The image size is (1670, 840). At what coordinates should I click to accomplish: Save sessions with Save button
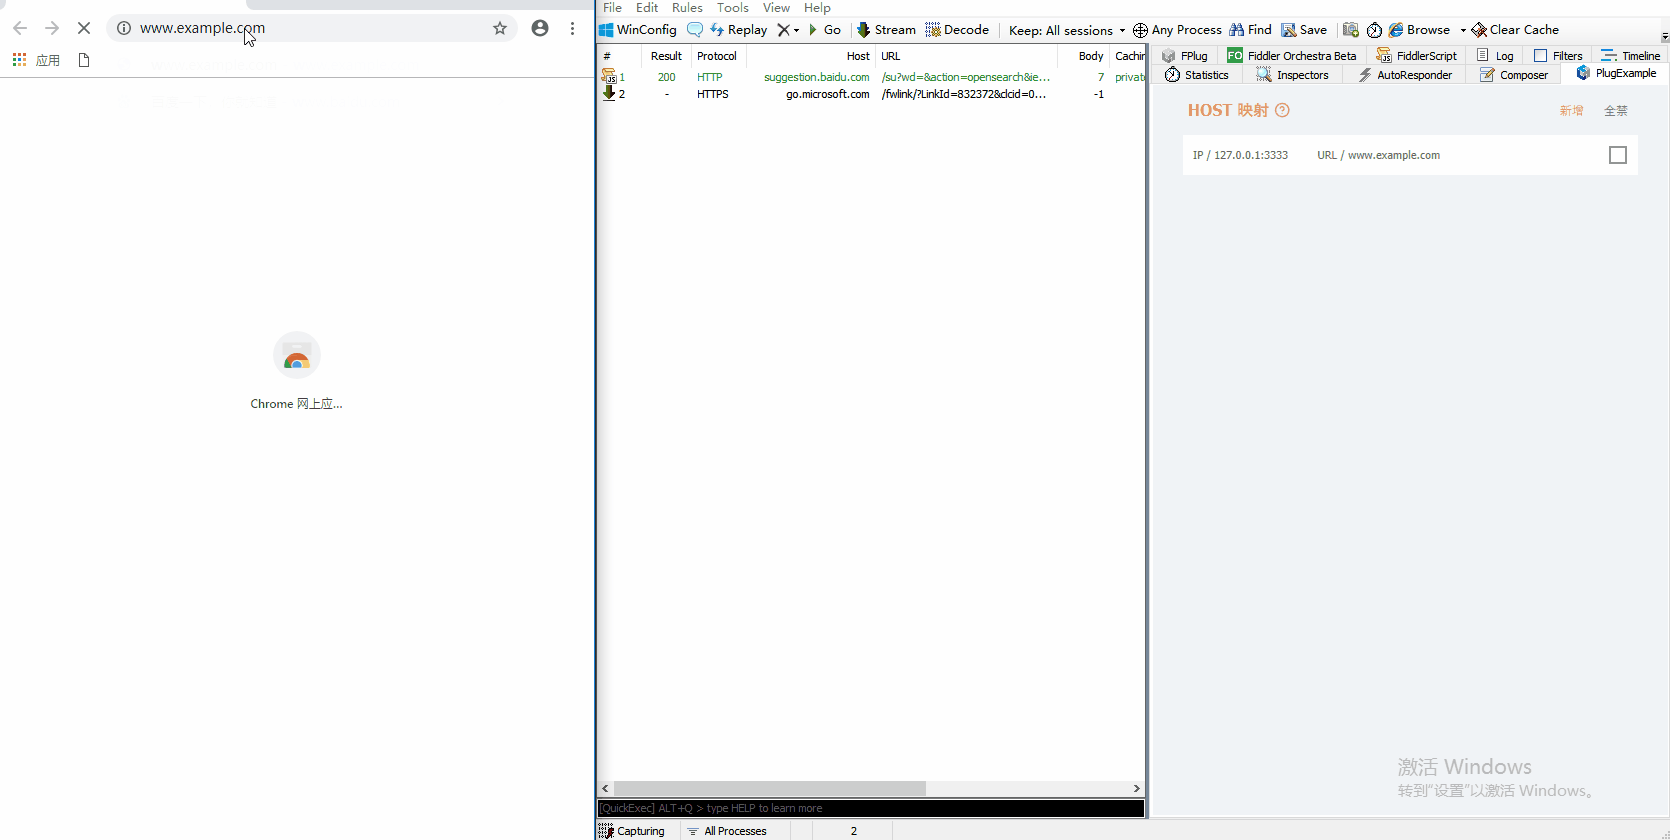(x=1304, y=30)
